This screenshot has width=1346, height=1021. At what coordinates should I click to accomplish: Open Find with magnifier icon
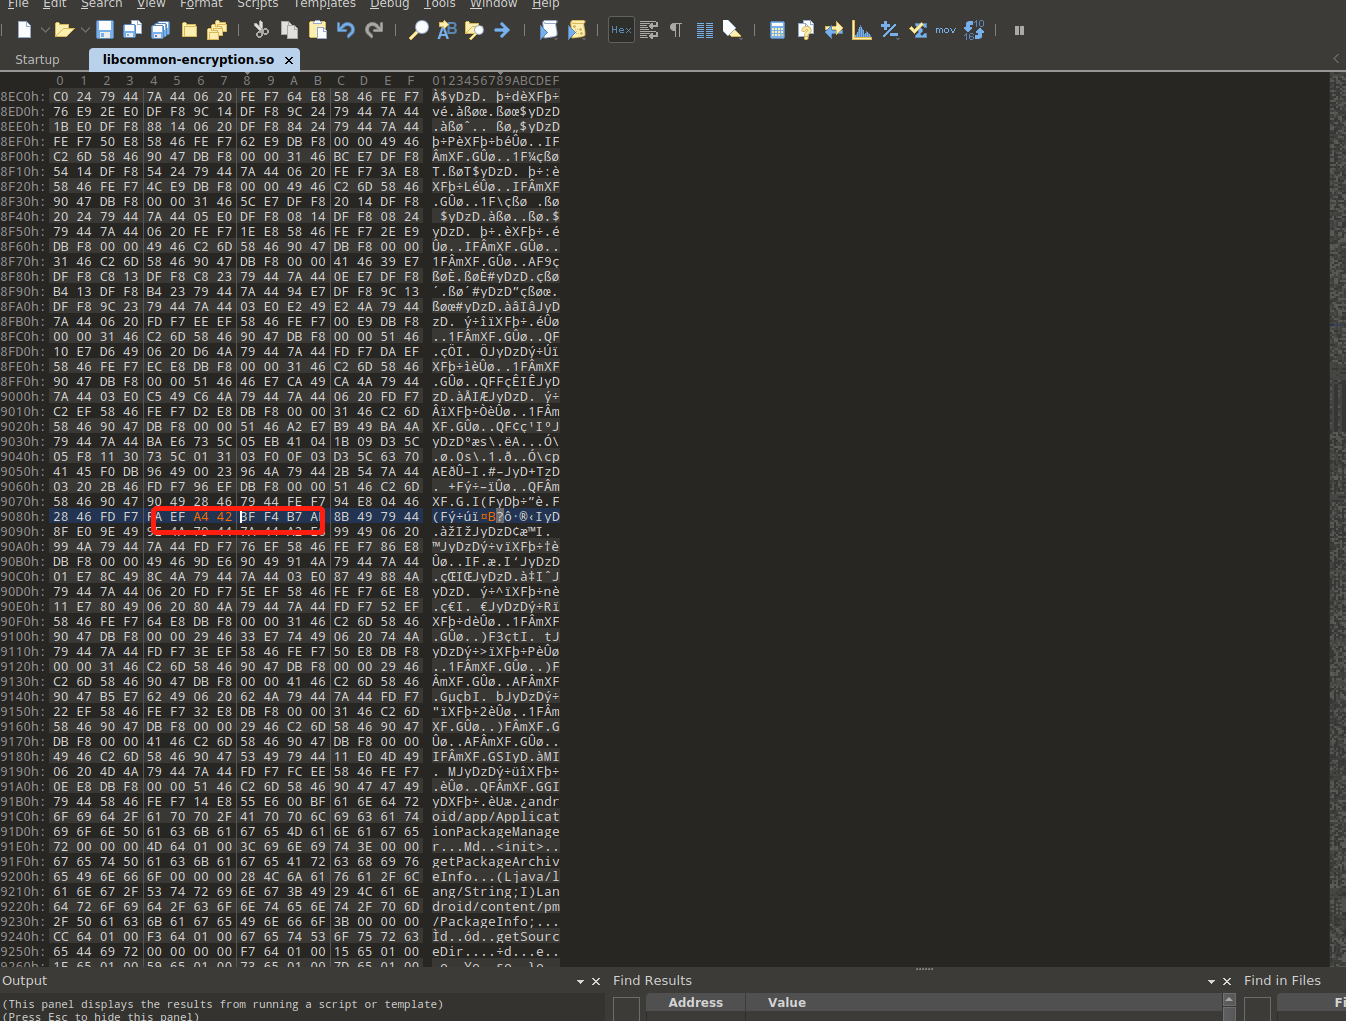pyautogui.click(x=419, y=30)
